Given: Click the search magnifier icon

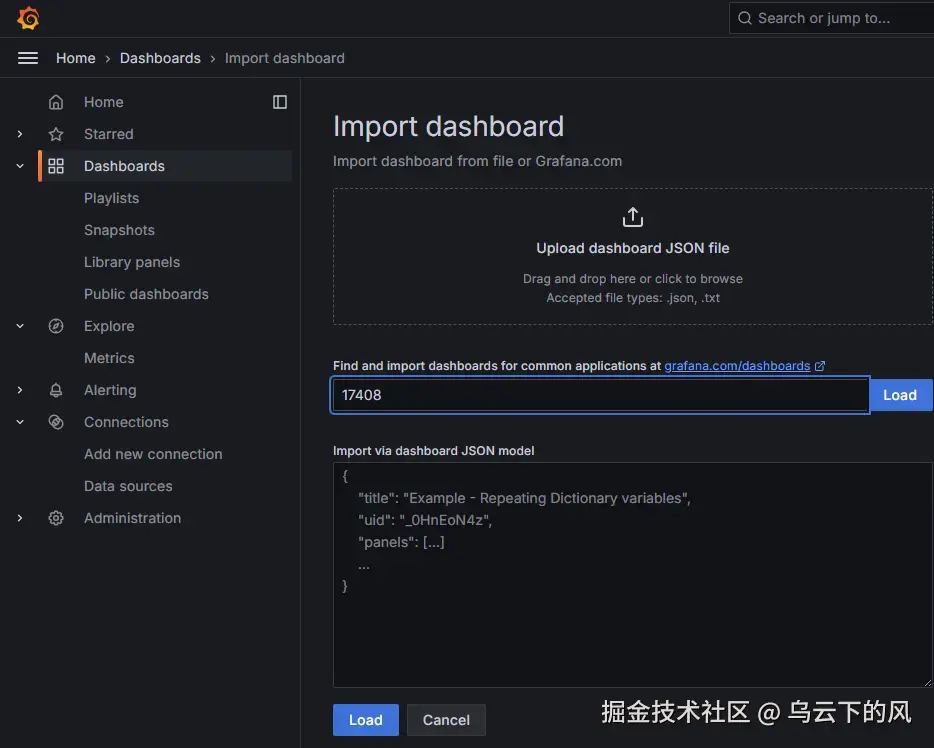Looking at the screenshot, I should coord(745,18).
